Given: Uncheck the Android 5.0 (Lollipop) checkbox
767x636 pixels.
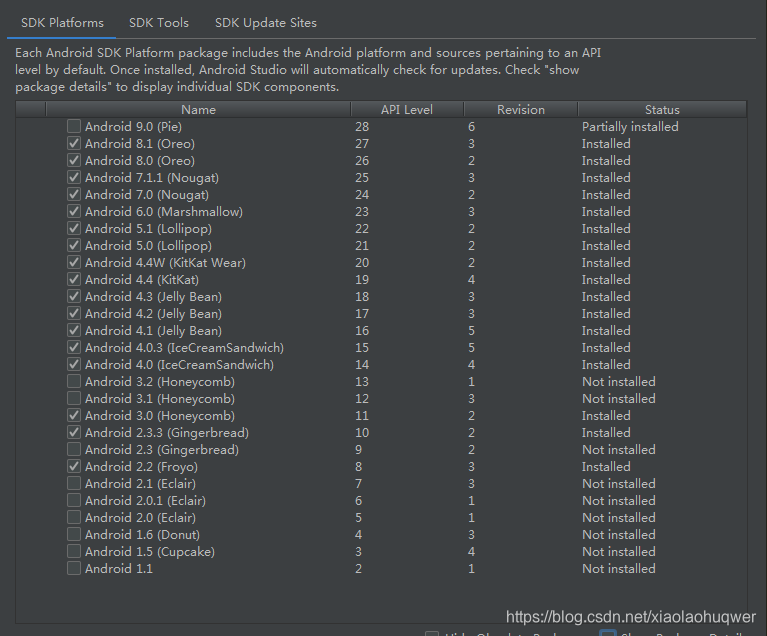Looking at the screenshot, I should coord(74,245).
